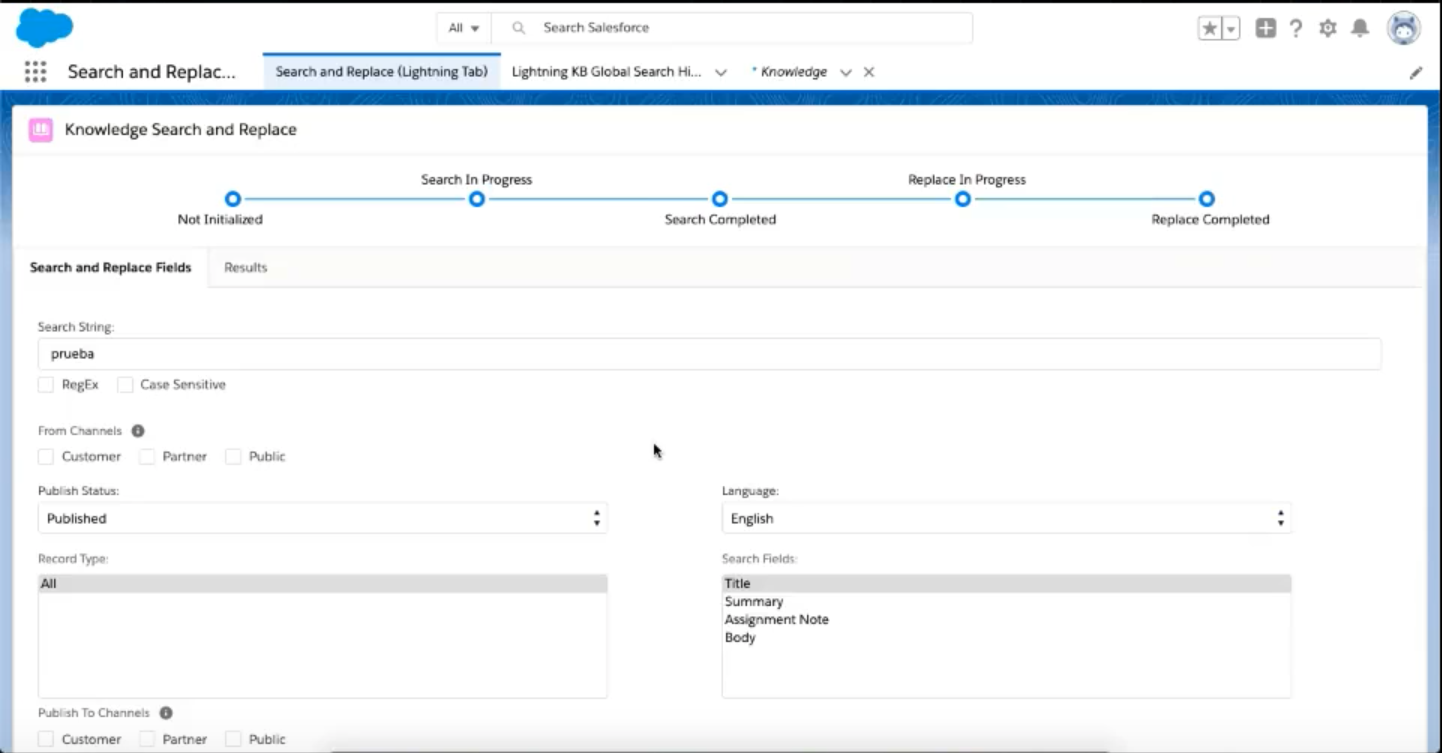Click the Replace In Progress step marker
Viewport: 1442px width, 753px height.
(x=963, y=199)
